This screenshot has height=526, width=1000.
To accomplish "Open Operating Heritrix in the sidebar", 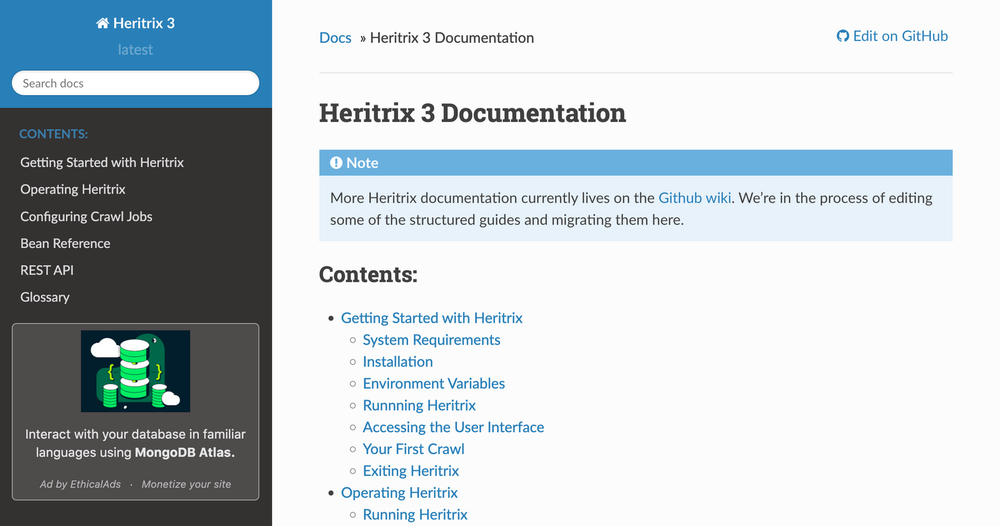I will click(x=73, y=189).
